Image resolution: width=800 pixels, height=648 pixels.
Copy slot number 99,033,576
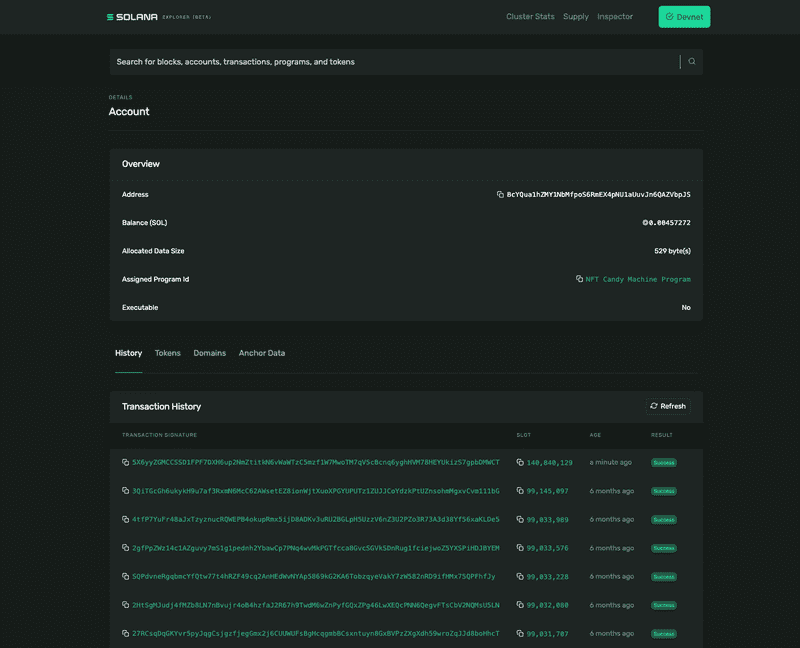click(x=520, y=548)
